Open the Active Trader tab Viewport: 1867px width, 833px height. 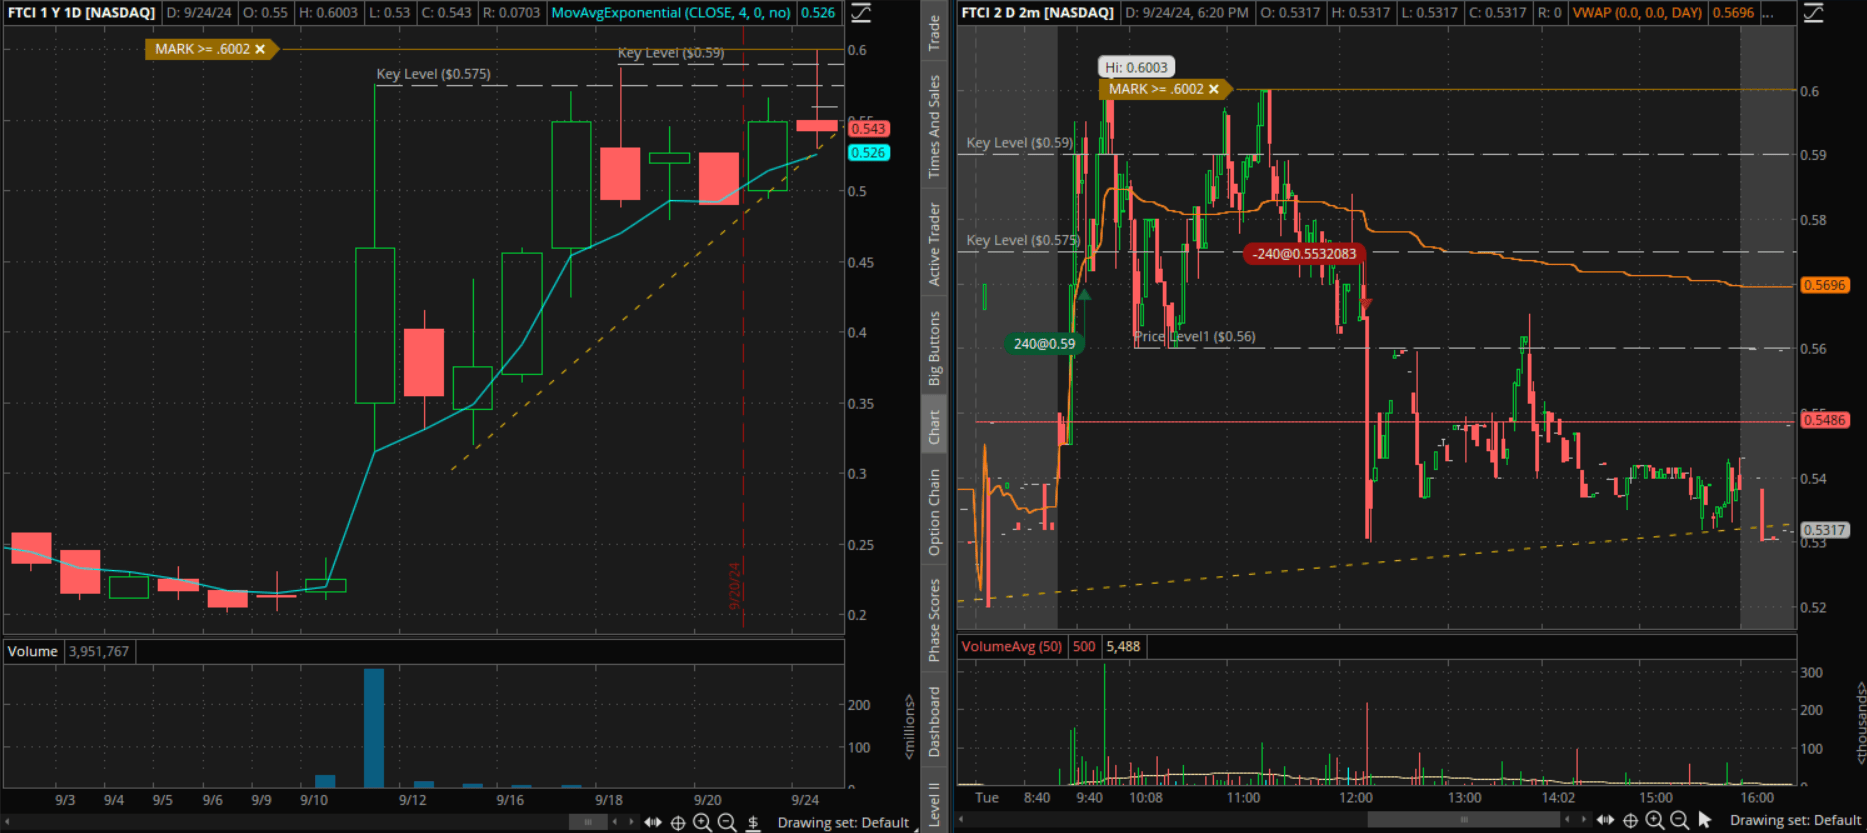[934, 244]
